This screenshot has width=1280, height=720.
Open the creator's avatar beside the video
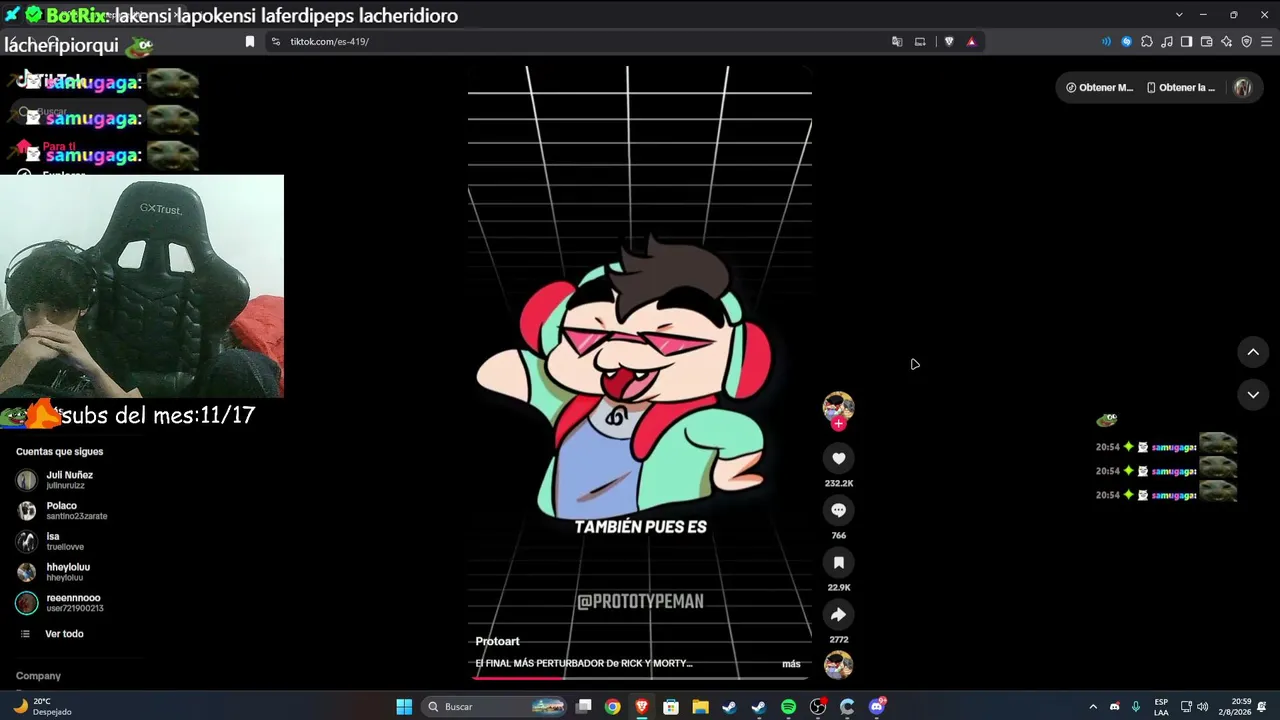838,406
